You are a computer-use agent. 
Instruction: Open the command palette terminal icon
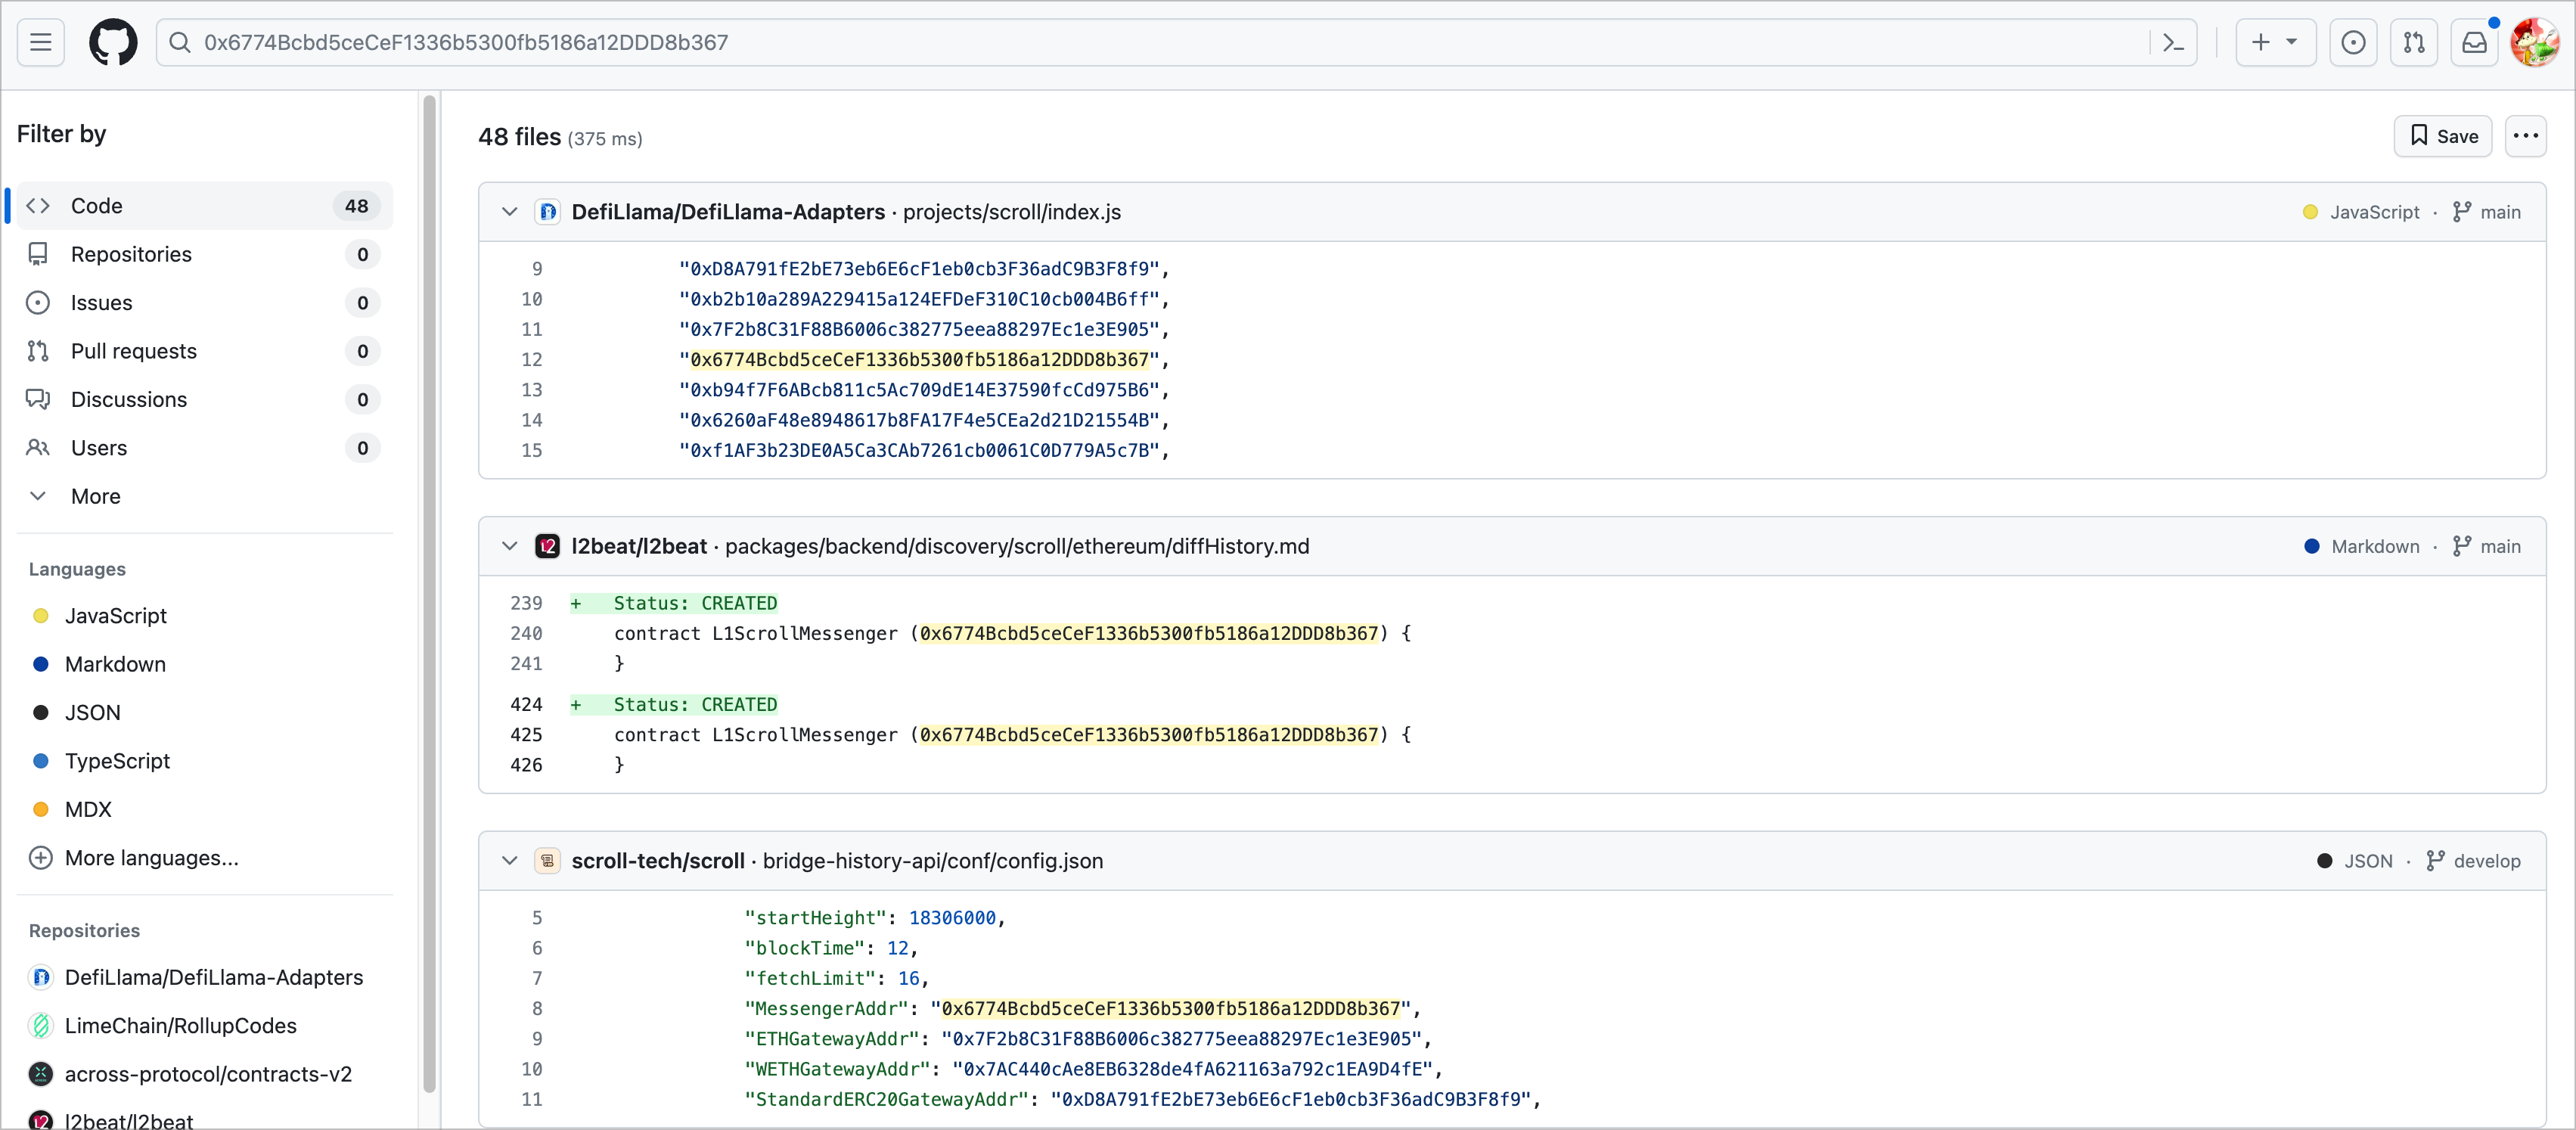2172,42
